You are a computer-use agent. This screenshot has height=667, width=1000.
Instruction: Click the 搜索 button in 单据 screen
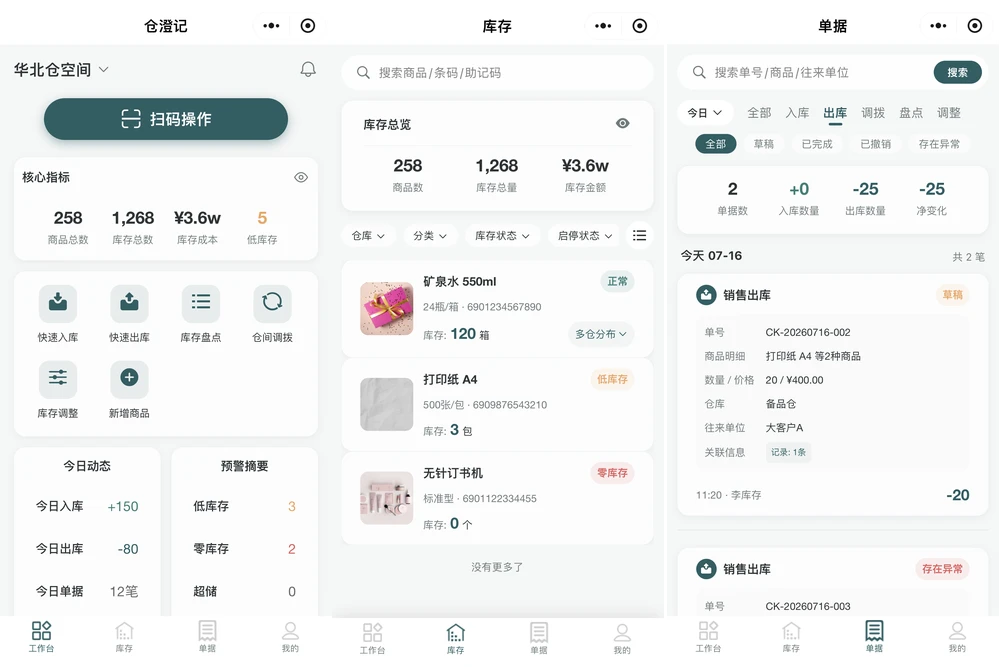pos(957,73)
